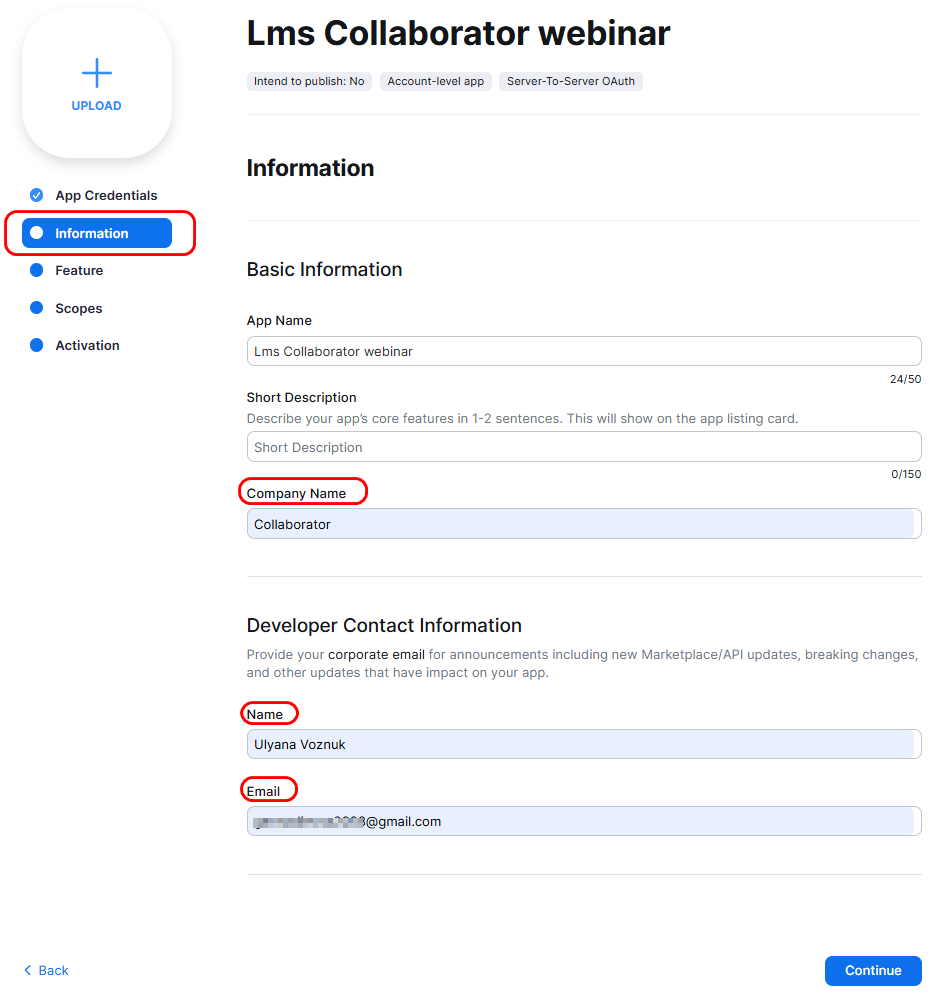Click the Back chevron arrow icon
930x996 pixels.
(x=28, y=970)
